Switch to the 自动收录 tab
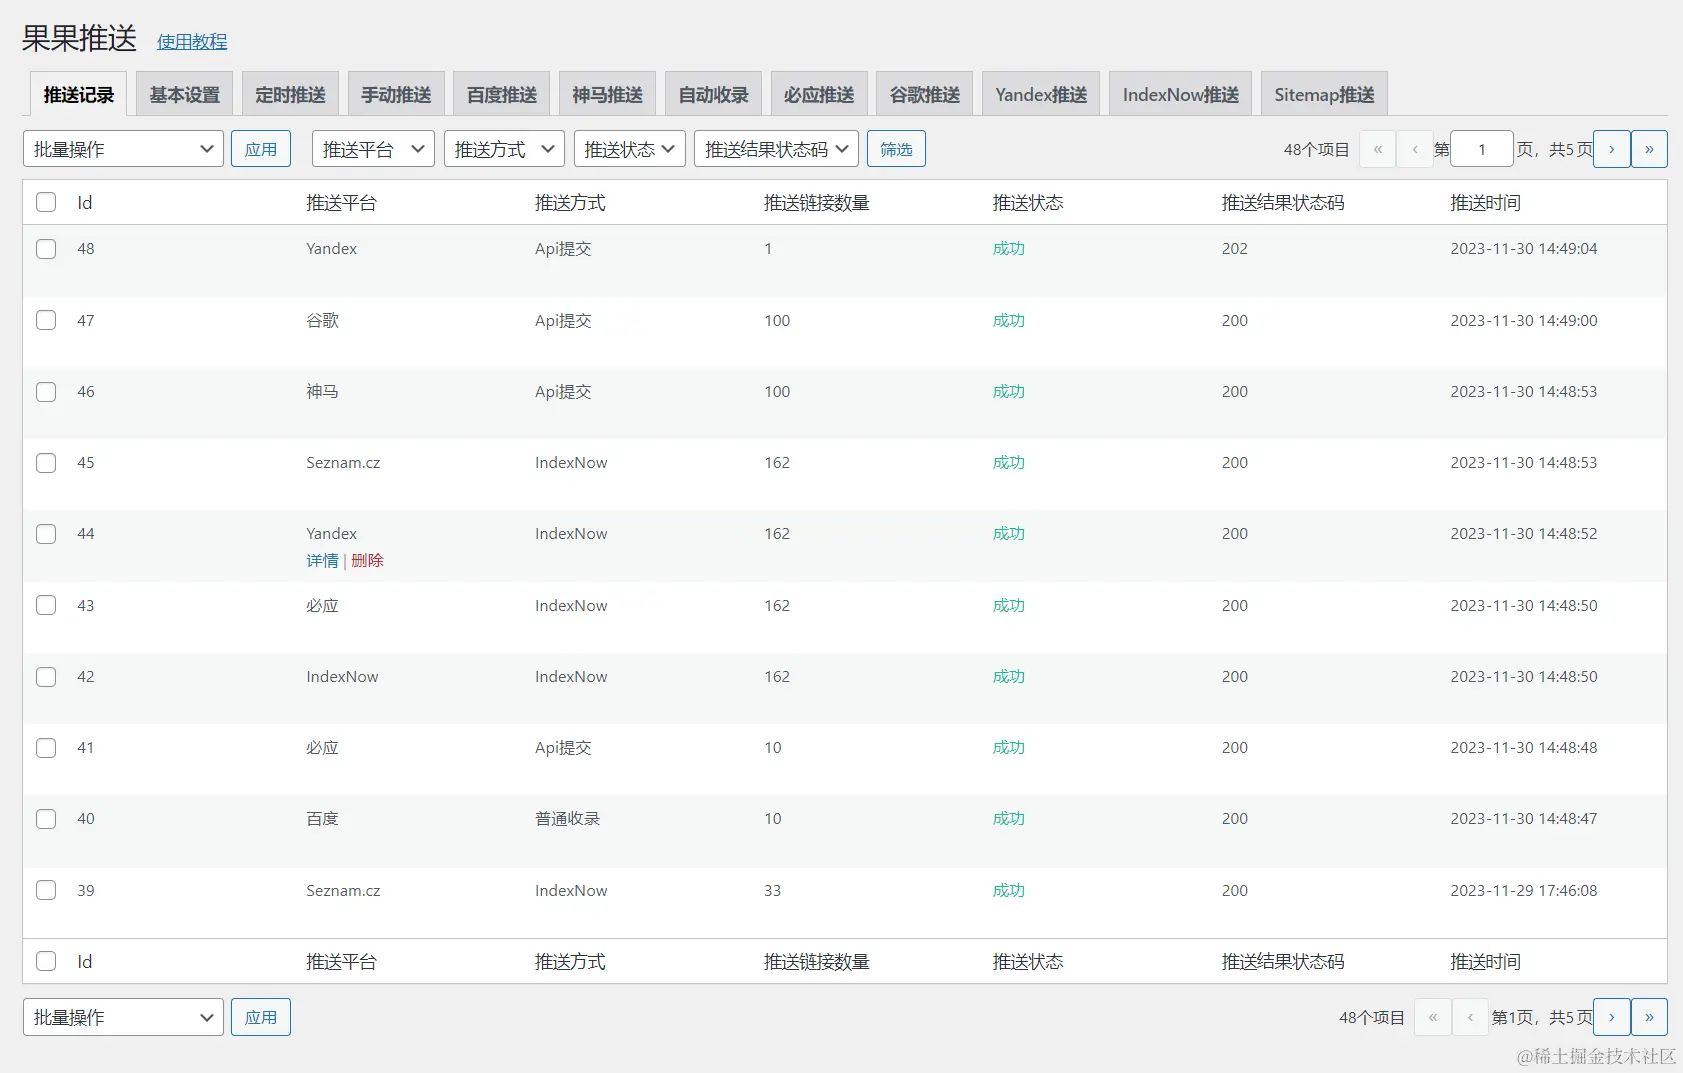1683x1073 pixels. pos(713,94)
